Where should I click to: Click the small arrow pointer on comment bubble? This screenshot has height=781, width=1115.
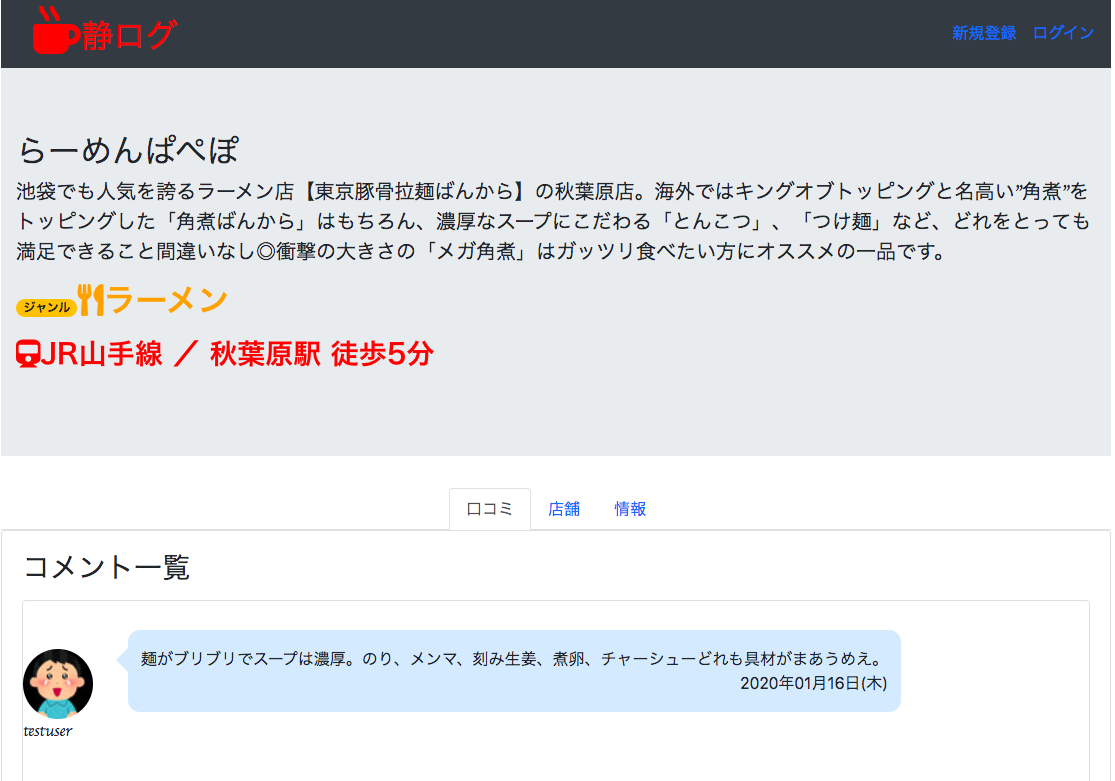(x=123, y=659)
